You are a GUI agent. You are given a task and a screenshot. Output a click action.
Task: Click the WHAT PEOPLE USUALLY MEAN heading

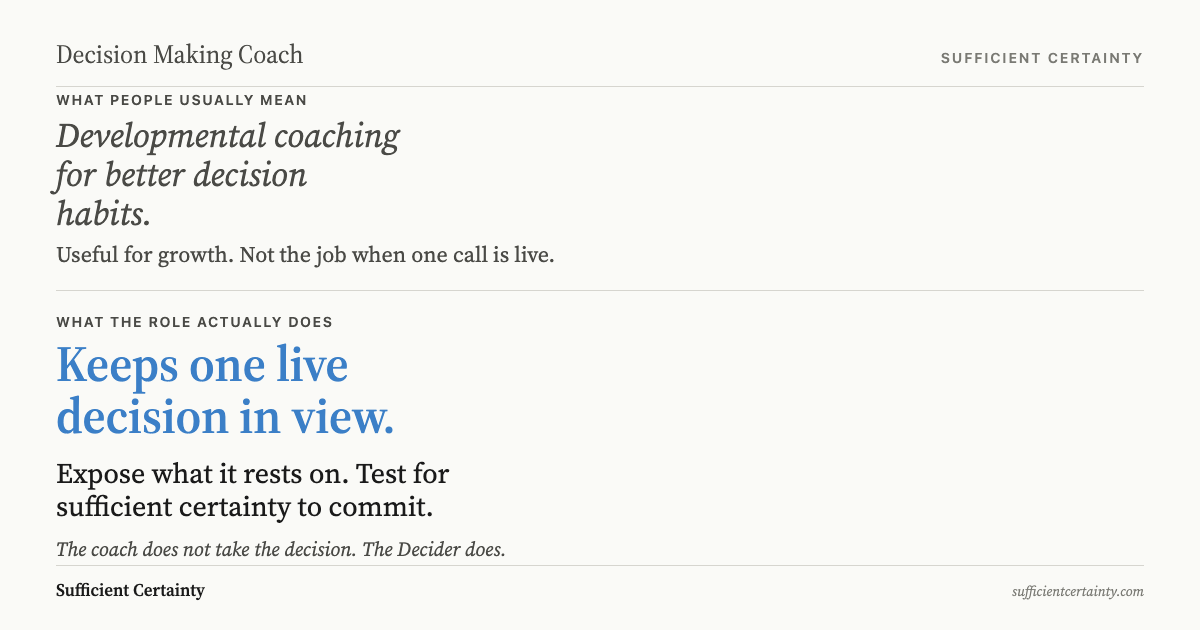coord(181,100)
